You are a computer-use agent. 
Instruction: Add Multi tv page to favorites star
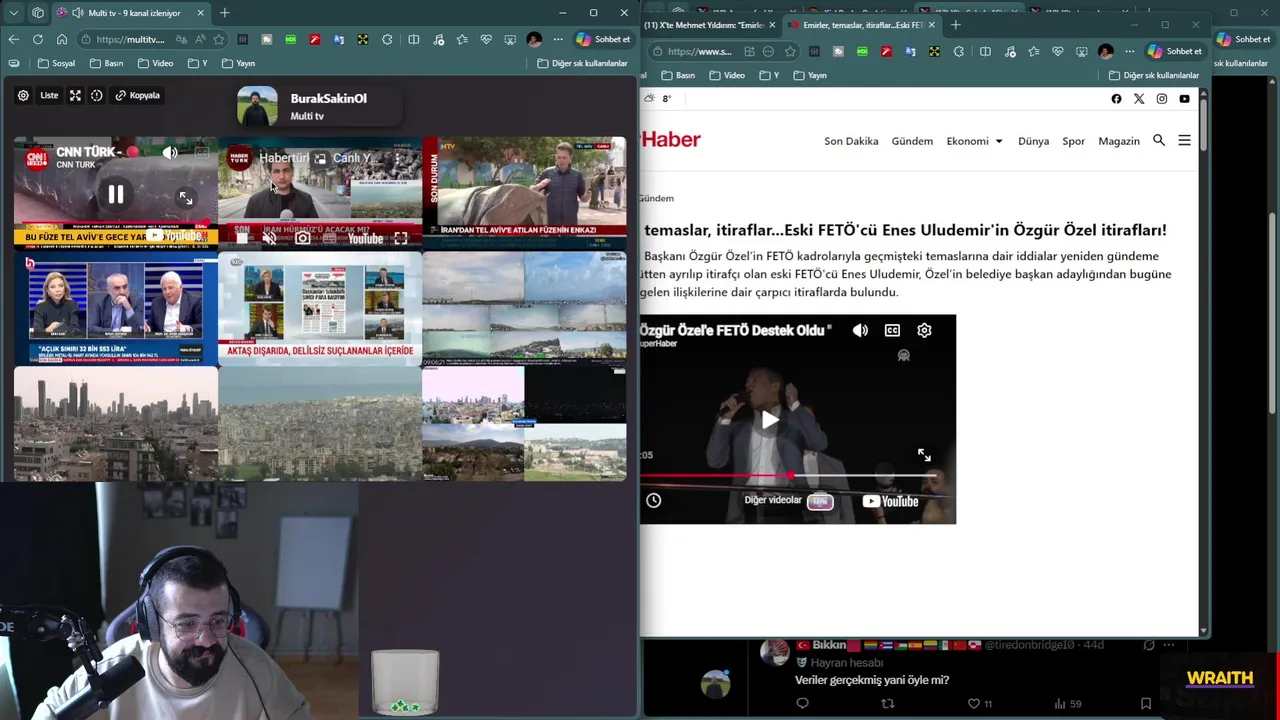(x=219, y=39)
